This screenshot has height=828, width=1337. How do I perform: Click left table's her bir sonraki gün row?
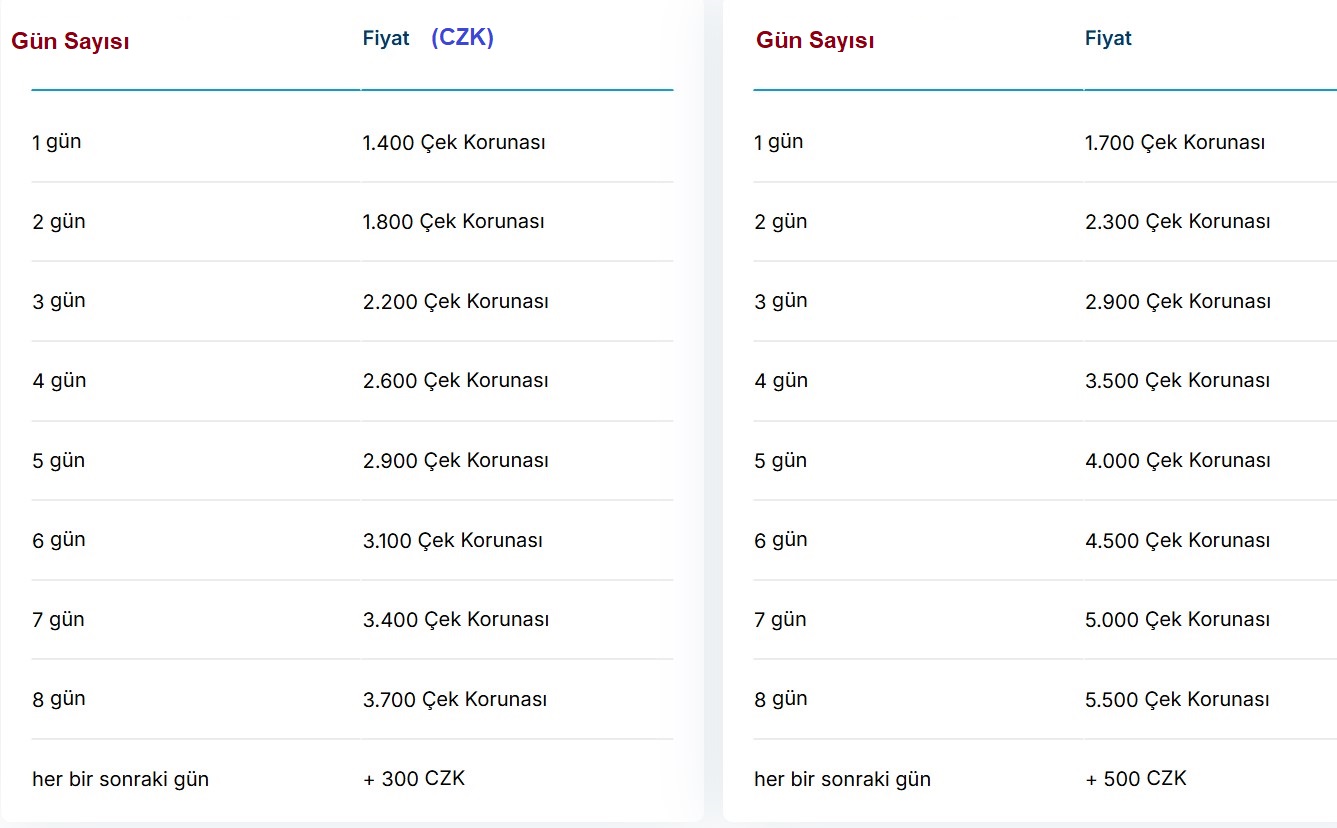tap(120, 779)
